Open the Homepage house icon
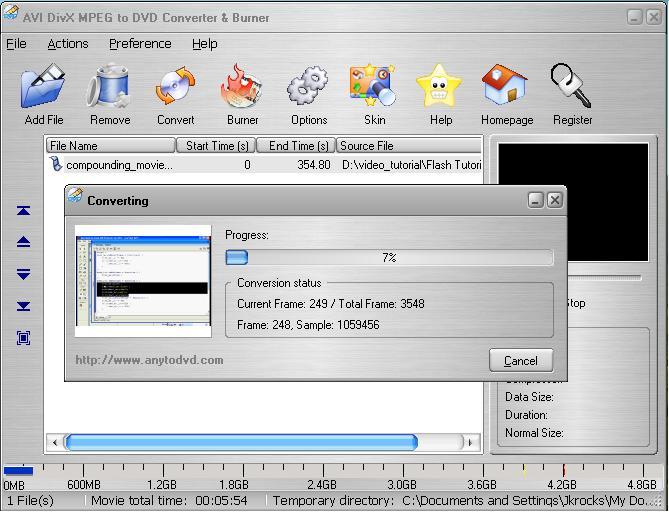669x512 pixels. coord(505,85)
